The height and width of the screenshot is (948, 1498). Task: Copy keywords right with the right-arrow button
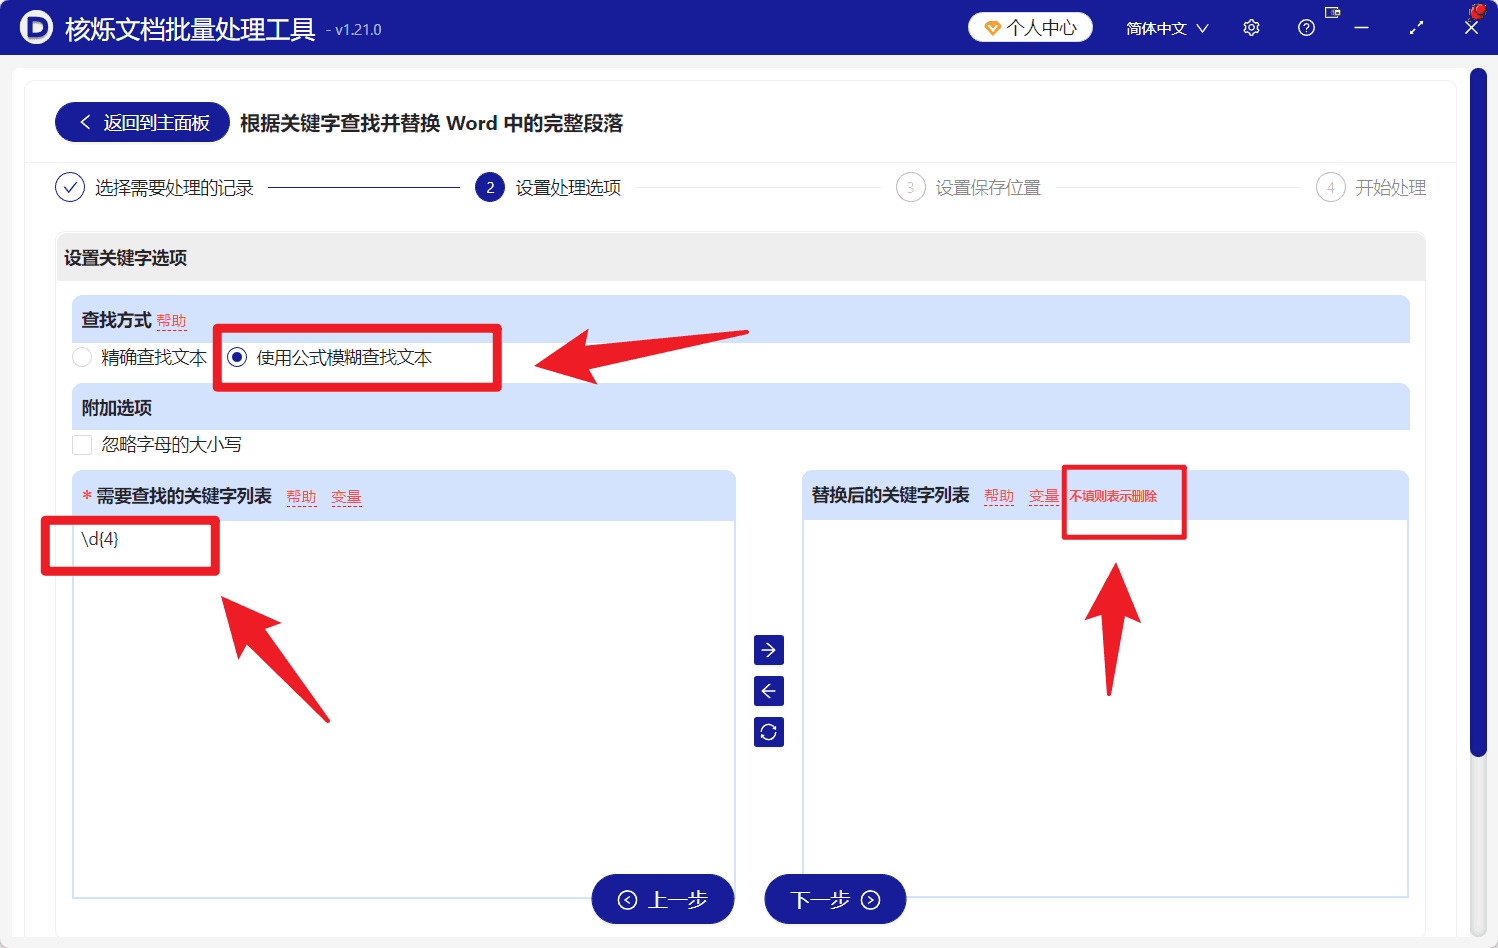[768, 650]
